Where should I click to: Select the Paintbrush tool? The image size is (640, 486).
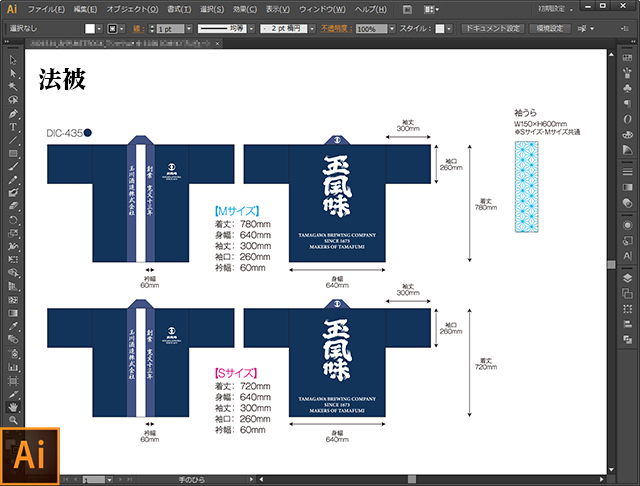click(x=13, y=166)
